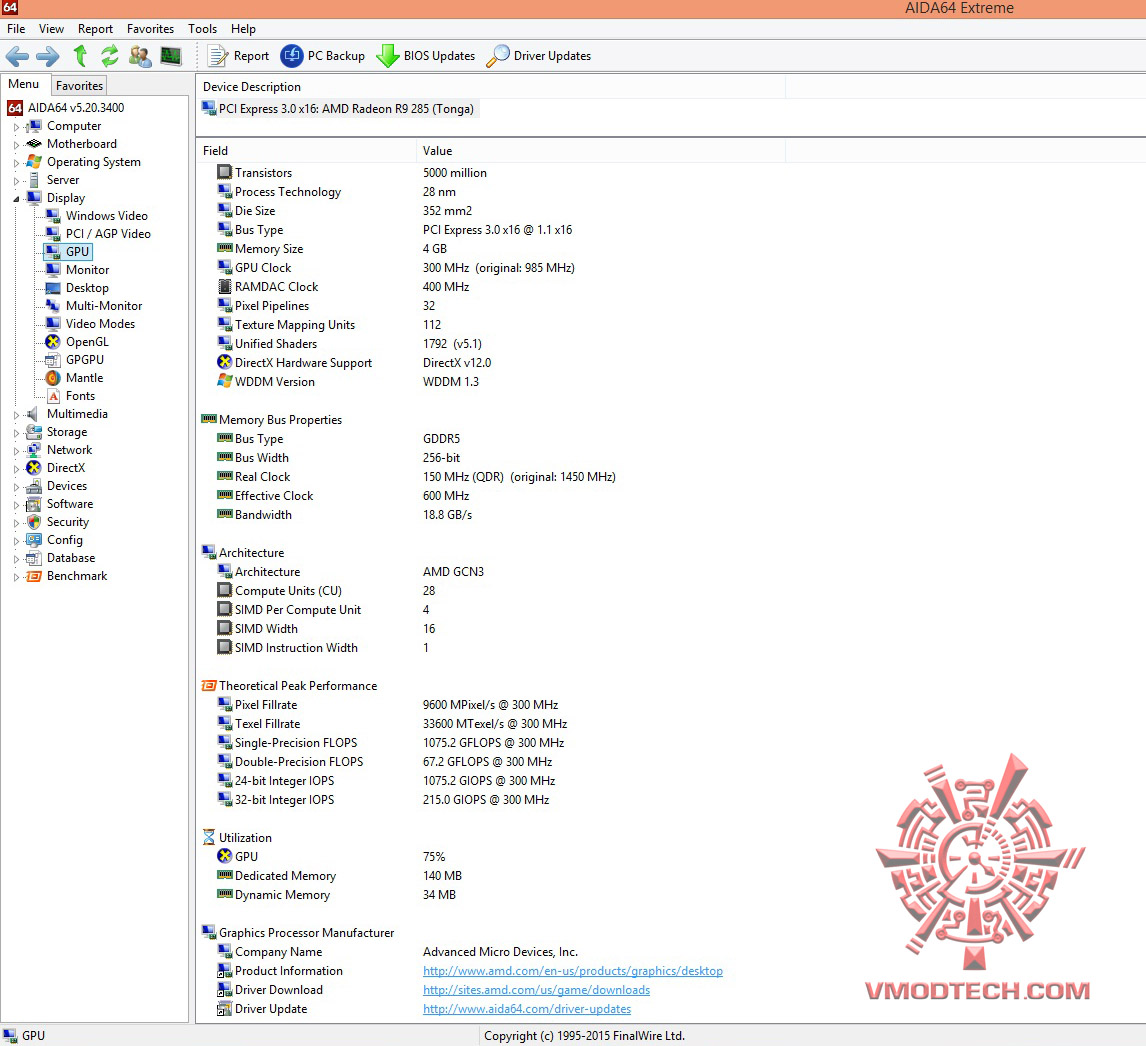Click the Devices icon in the tree
The width and height of the screenshot is (1146, 1046).
[x=34, y=486]
